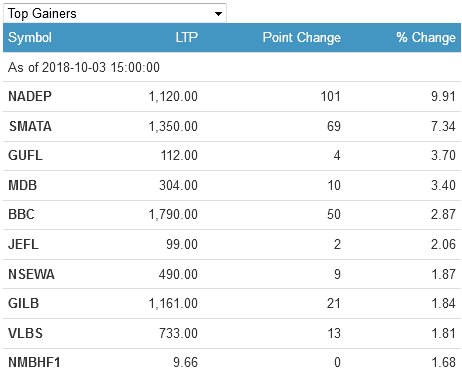
Task: Open the SMATA stock symbol
Action: coord(30,126)
